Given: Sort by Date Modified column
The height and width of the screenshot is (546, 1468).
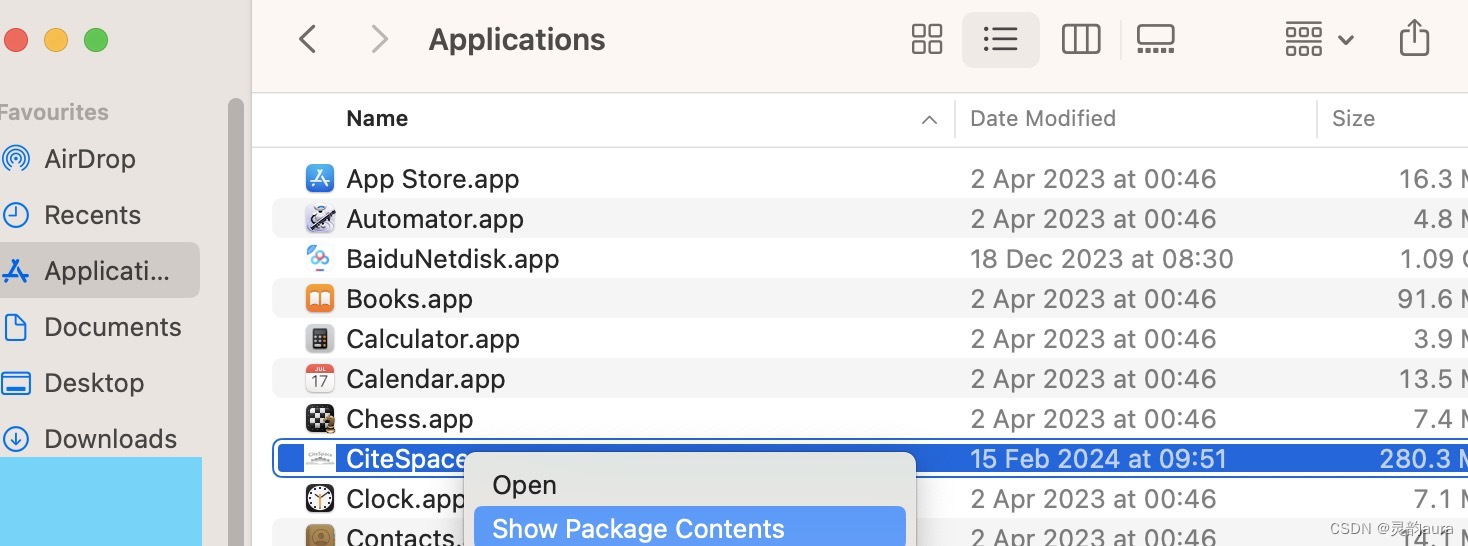Looking at the screenshot, I should (x=1043, y=119).
